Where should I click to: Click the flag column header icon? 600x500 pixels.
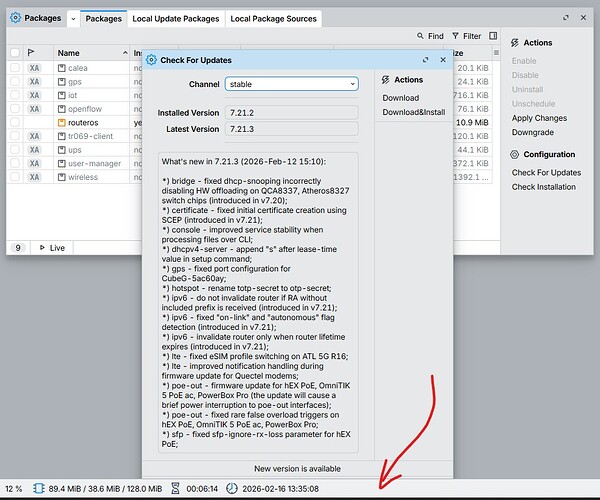pos(31,52)
